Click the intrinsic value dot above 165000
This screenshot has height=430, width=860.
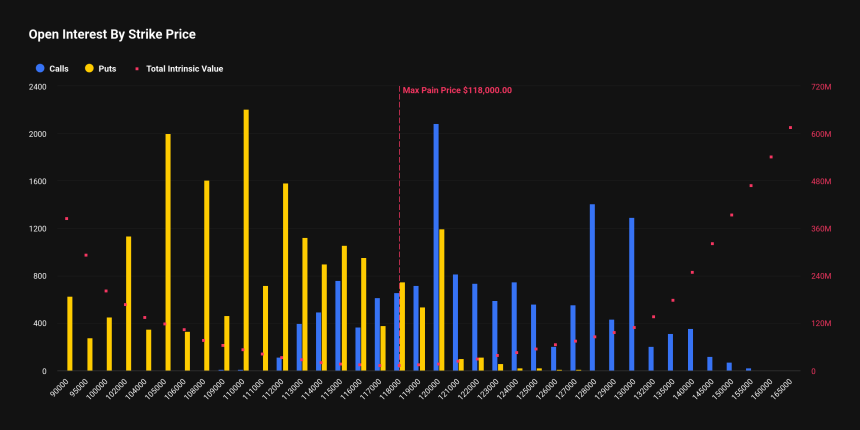790,128
